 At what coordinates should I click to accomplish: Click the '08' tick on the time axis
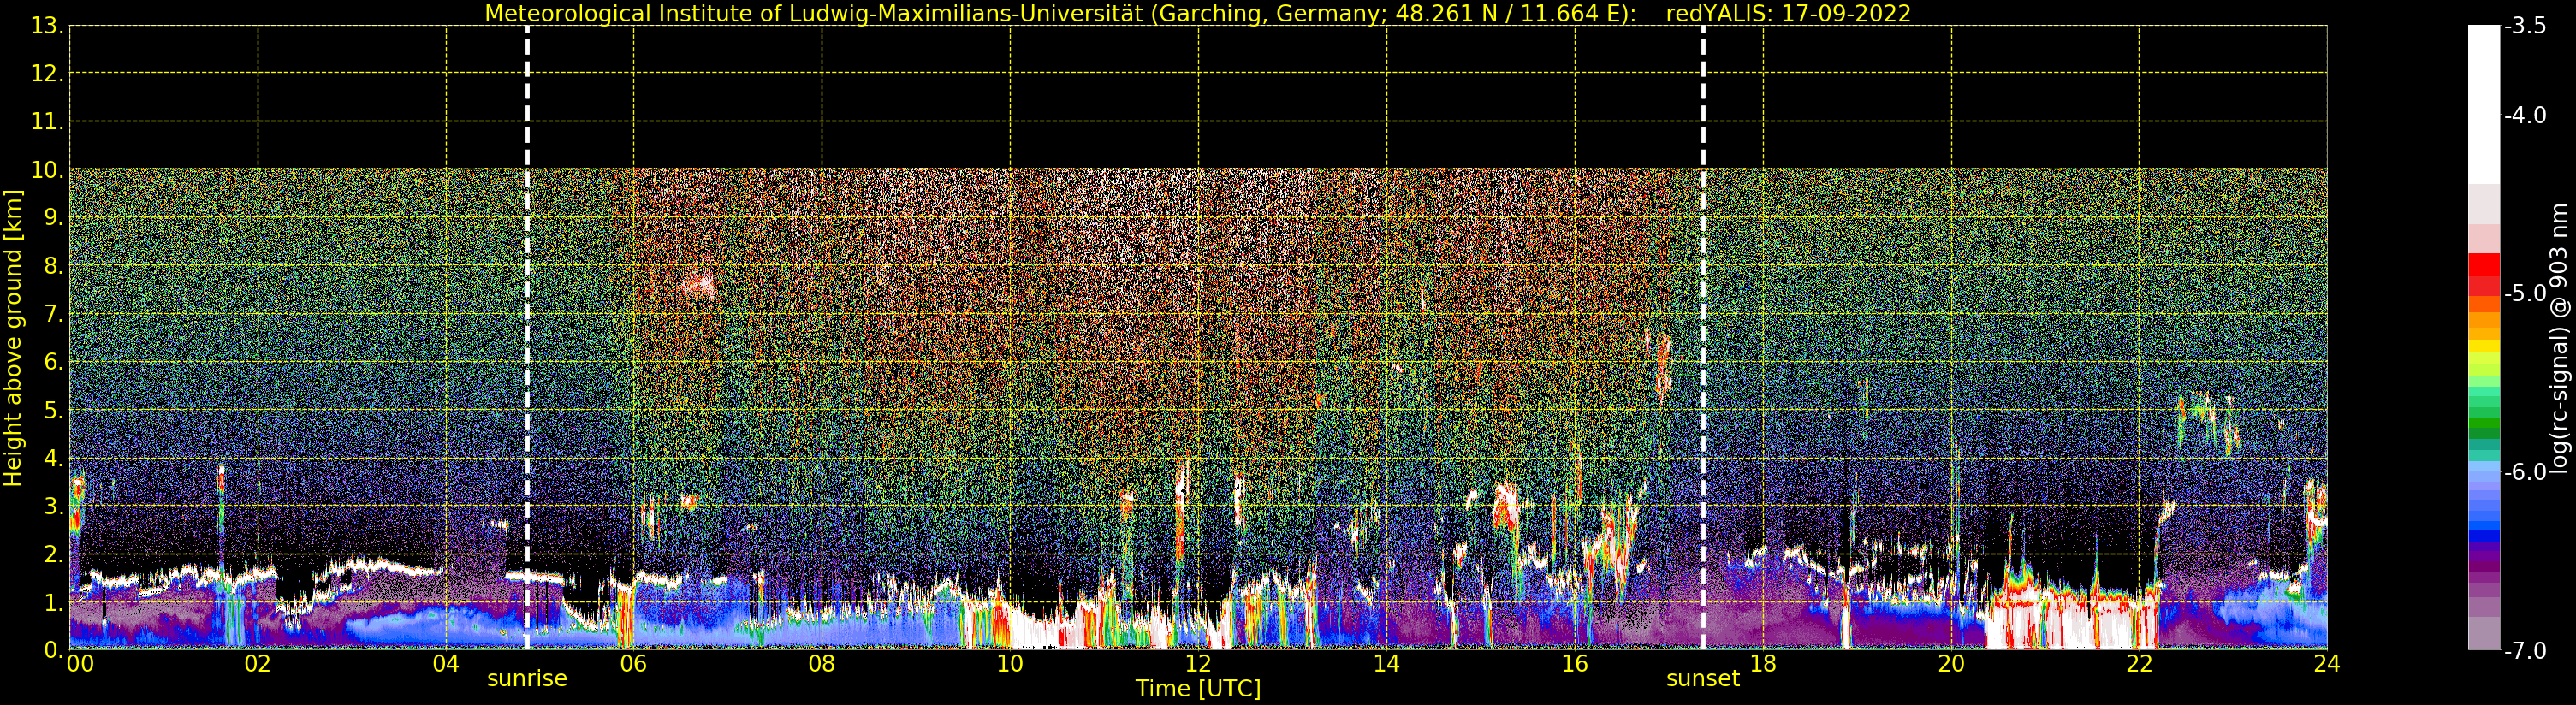click(x=822, y=664)
